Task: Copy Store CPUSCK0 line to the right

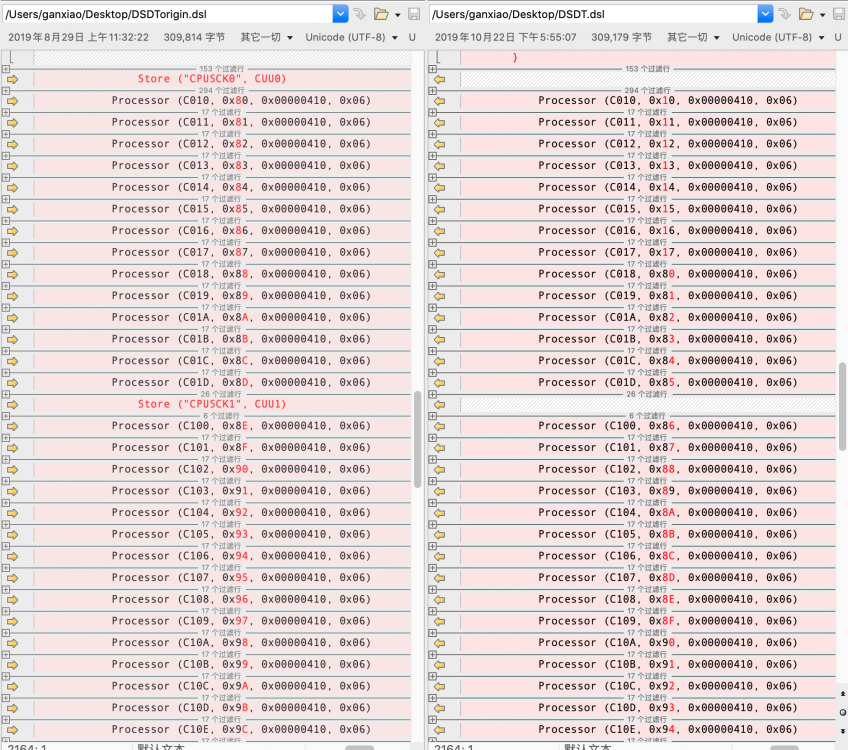Action: point(12,79)
